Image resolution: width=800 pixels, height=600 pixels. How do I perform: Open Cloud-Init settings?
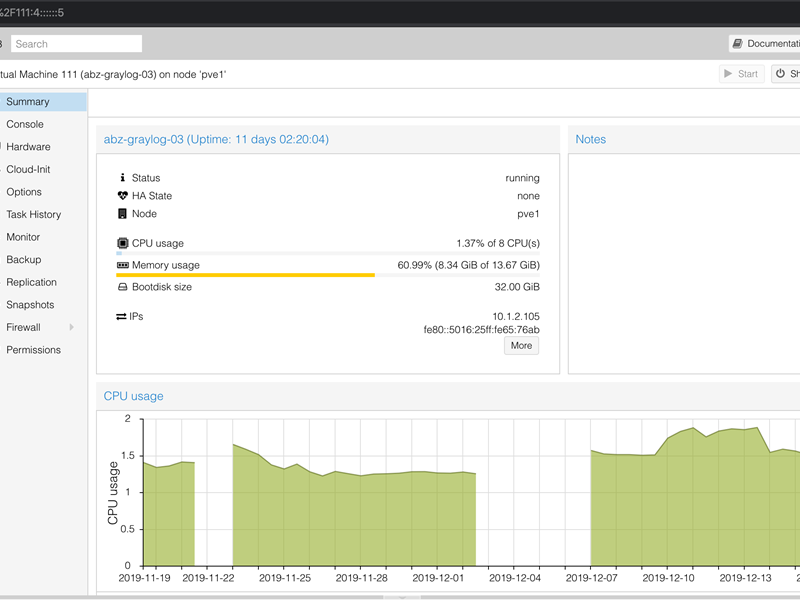click(28, 169)
